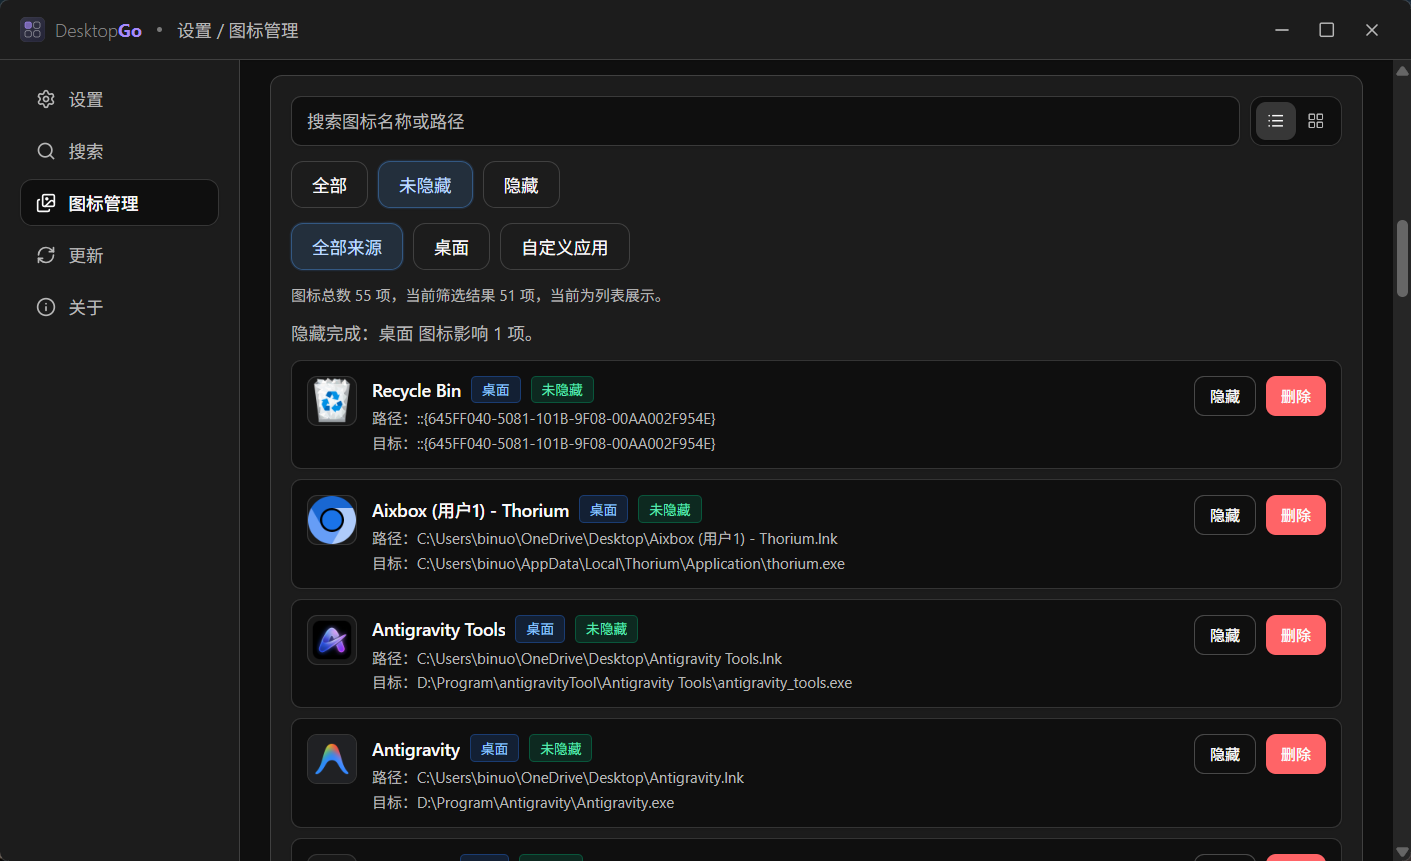Click the Thorium app icon
Image resolution: width=1411 pixels, height=861 pixels.
(x=332, y=520)
